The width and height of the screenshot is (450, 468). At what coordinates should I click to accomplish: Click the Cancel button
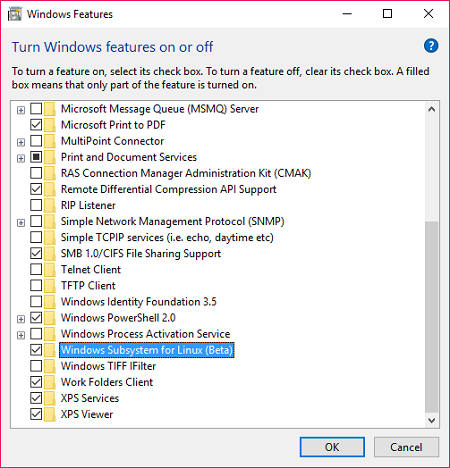click(406, 447)
